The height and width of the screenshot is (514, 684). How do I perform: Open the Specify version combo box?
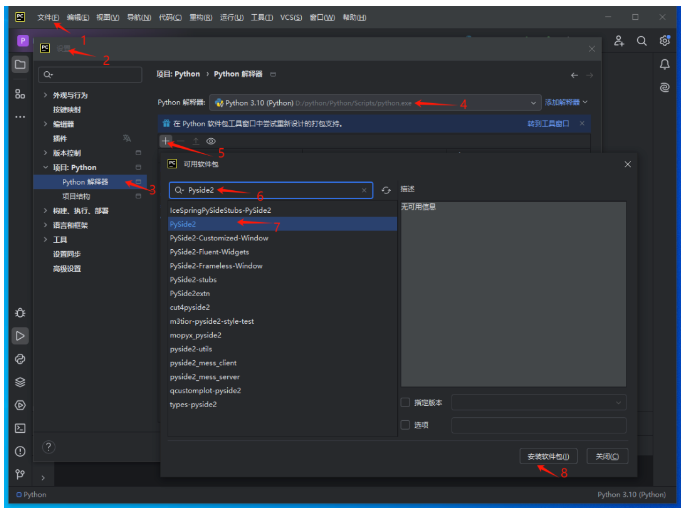[539, 402]
